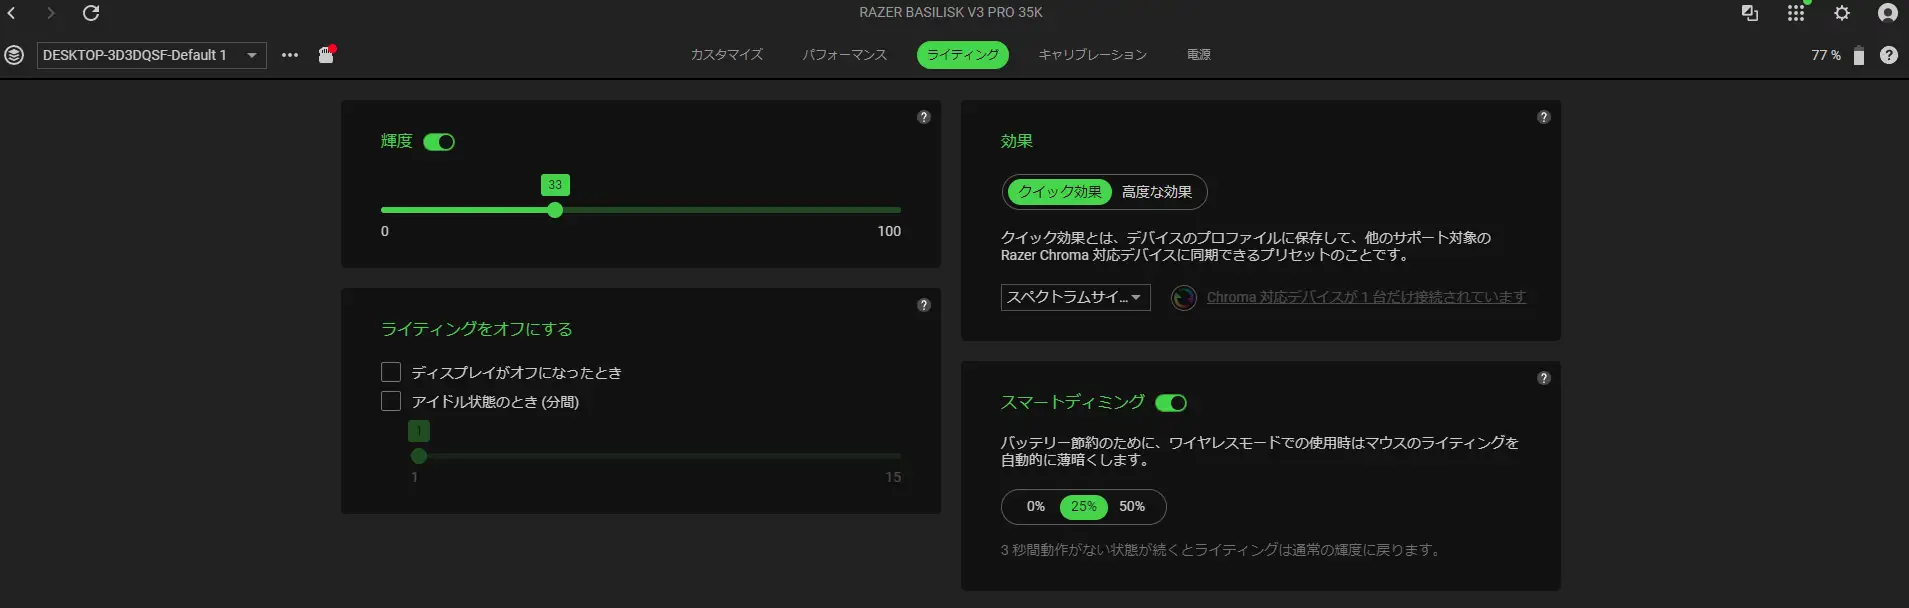Click the battery status icon
The image size is (1909, 608).
[1859, 56]
